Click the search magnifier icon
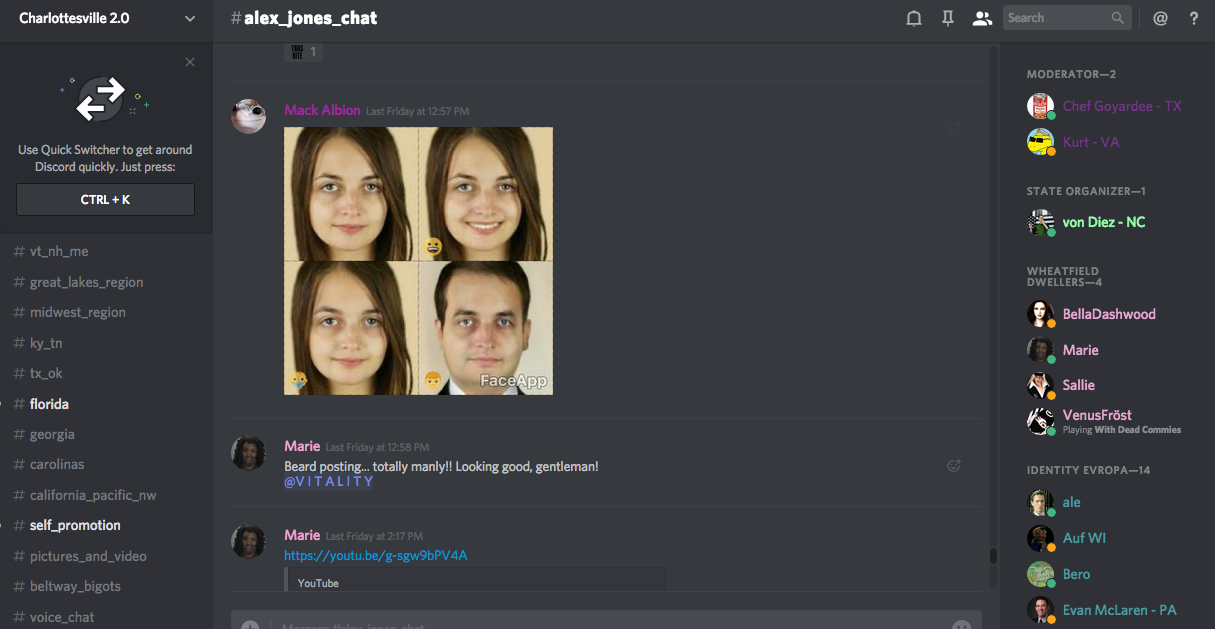This screenshot has width=1215, height=629. [1118, 18]
